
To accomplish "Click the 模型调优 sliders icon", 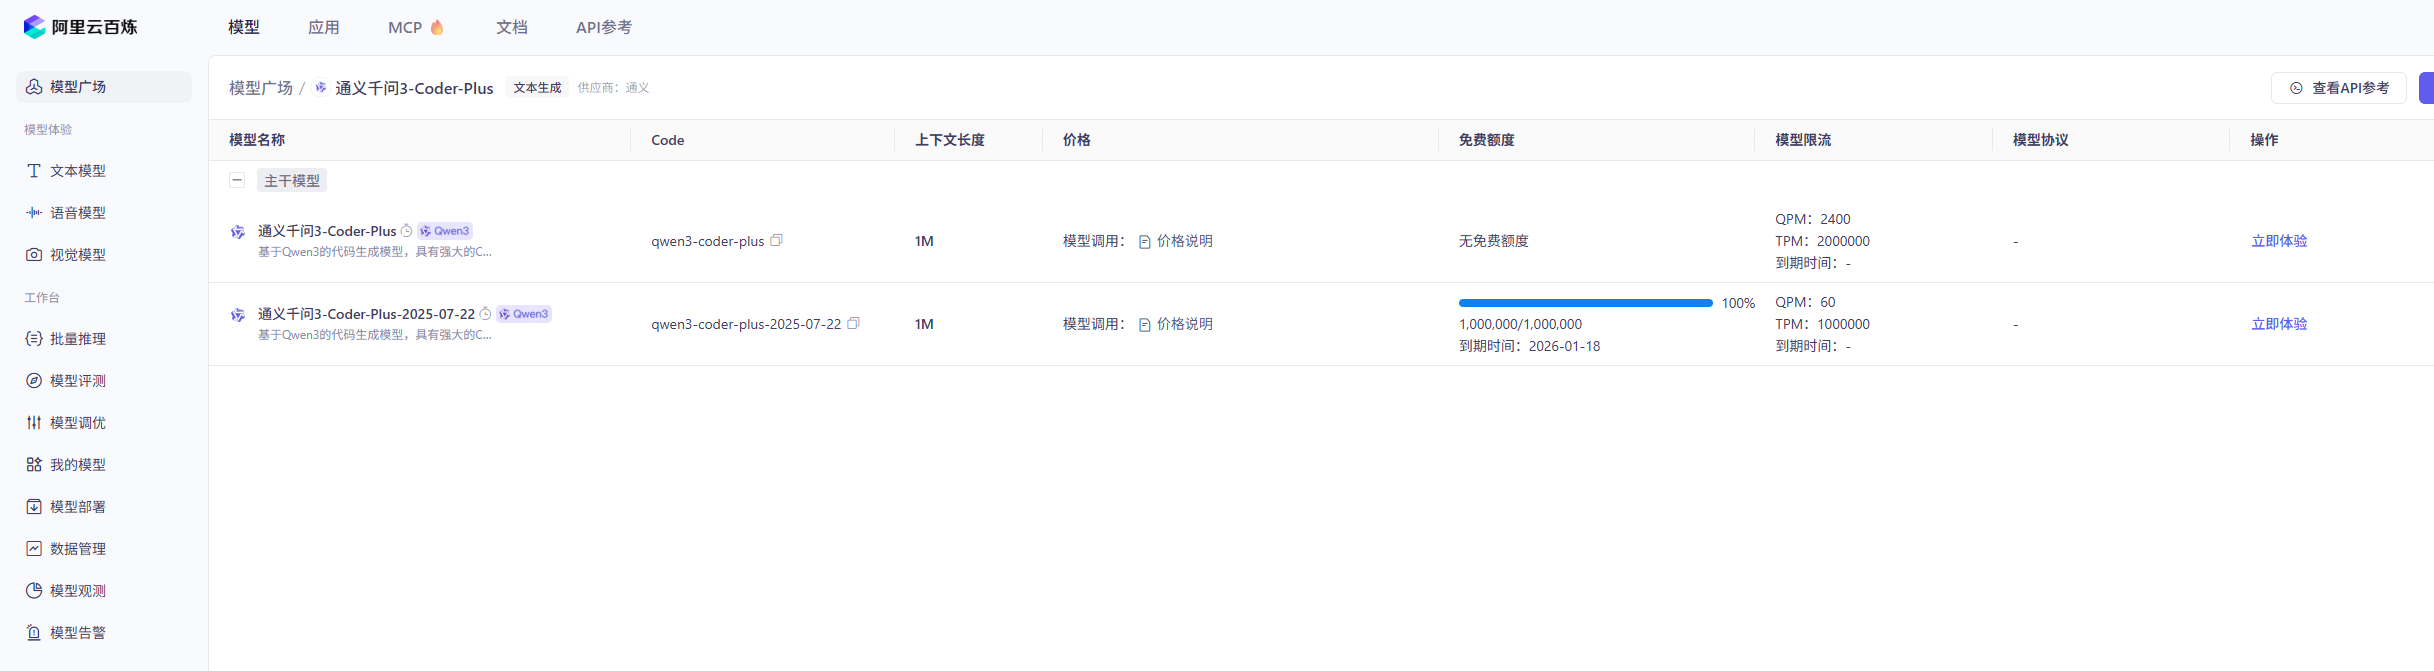I will (x=34, y=423).
